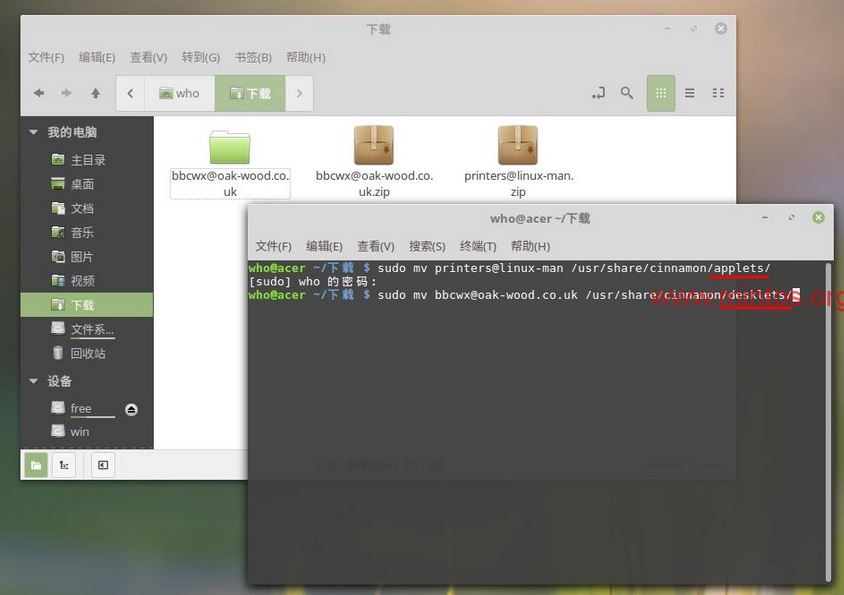Open the file search magnifier

(627, 93)
